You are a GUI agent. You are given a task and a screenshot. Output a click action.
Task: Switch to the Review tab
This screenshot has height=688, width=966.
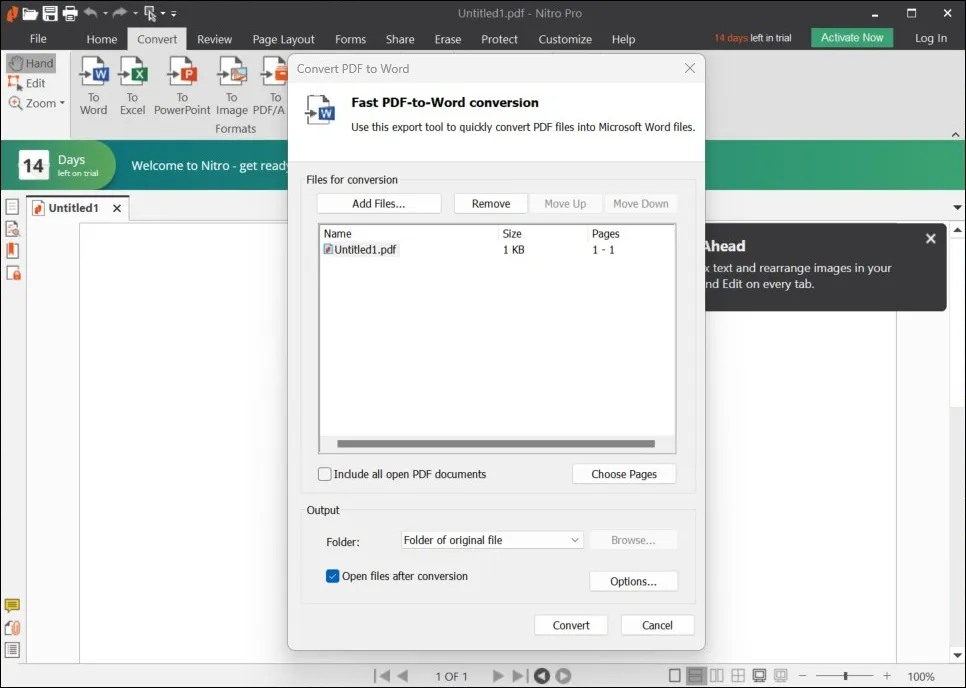click(x=214, y=39)
